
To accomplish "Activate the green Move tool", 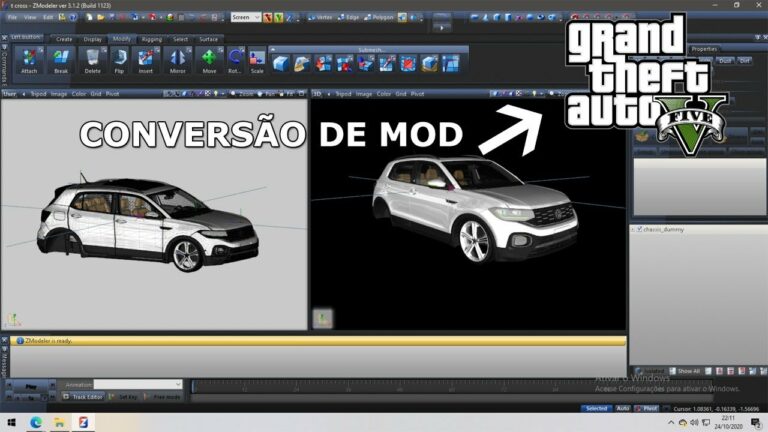I will click(209, 61).
